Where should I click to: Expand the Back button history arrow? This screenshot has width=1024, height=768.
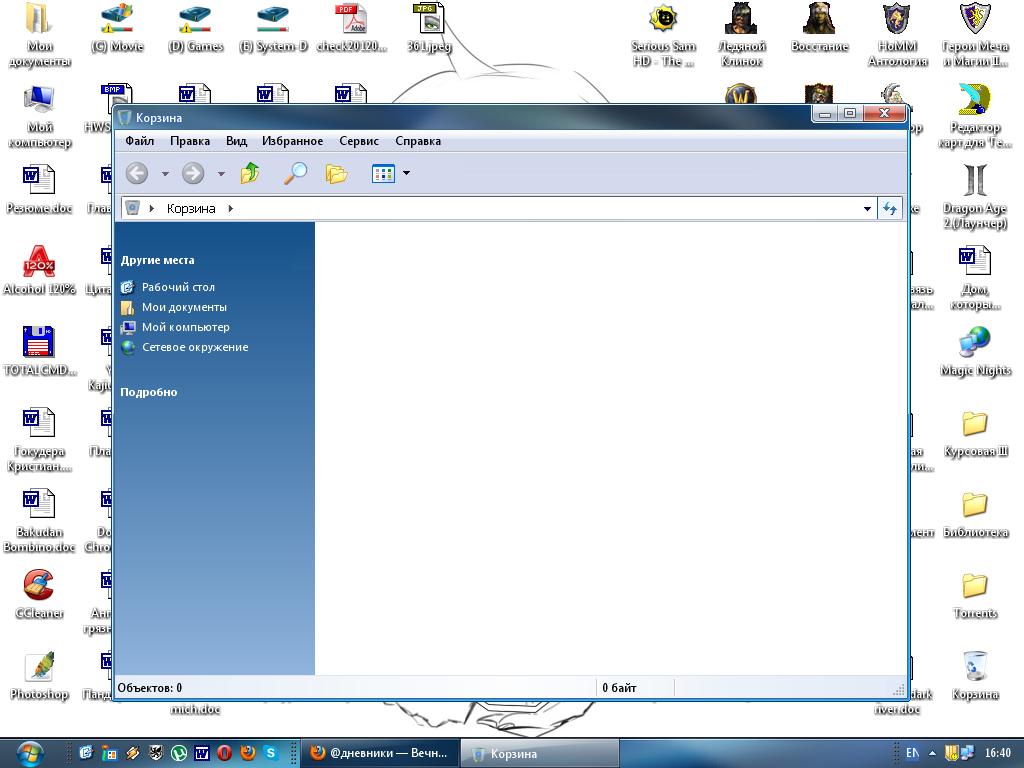click(165, 174)
